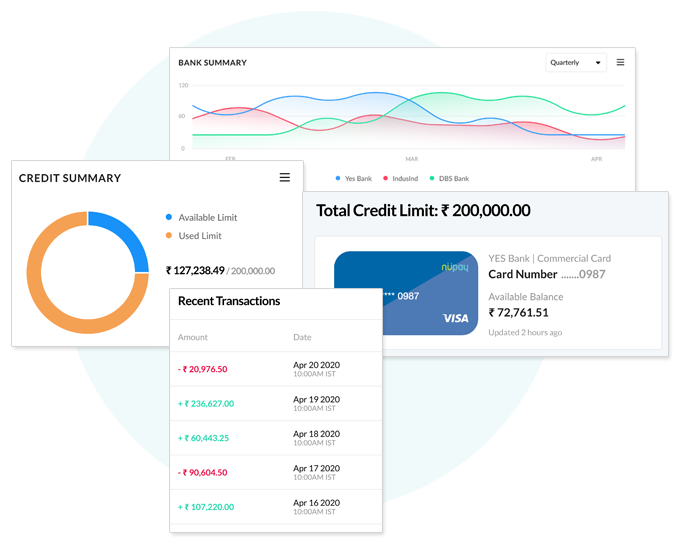Click the nupay logo on the card
The image size is (682, 547).
coord(455,267)
